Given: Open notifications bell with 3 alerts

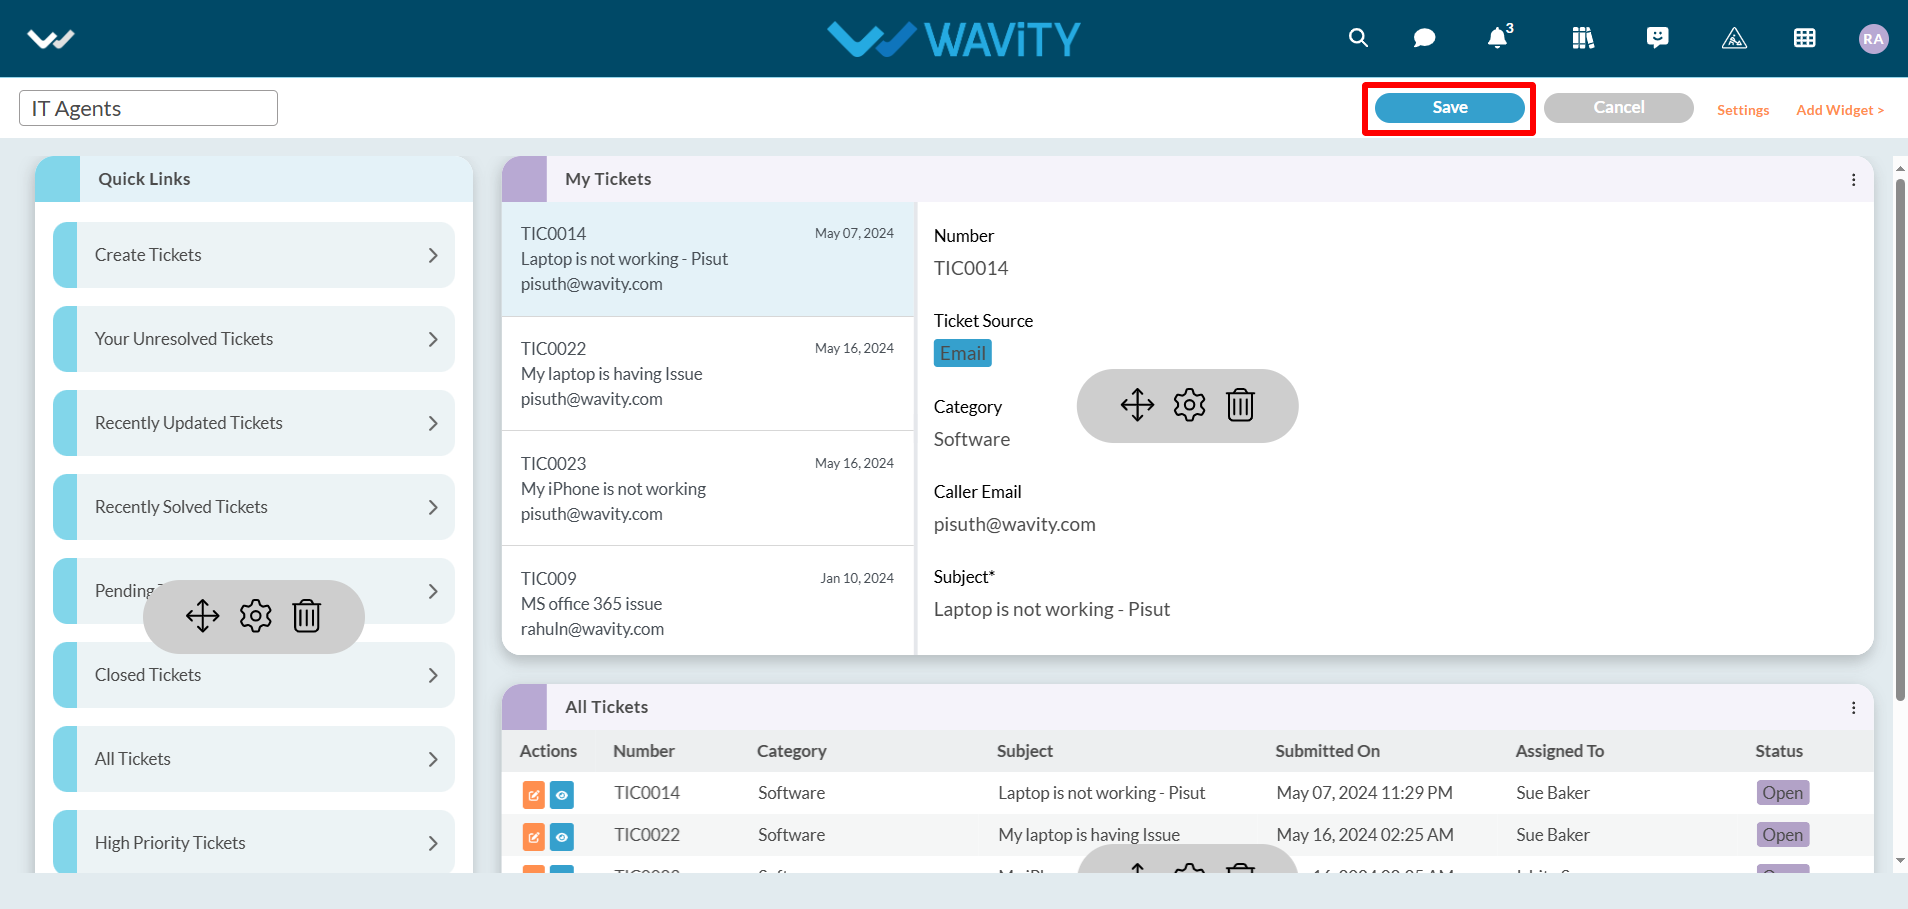Looking at the screenshot, I should coord(1499,37).
